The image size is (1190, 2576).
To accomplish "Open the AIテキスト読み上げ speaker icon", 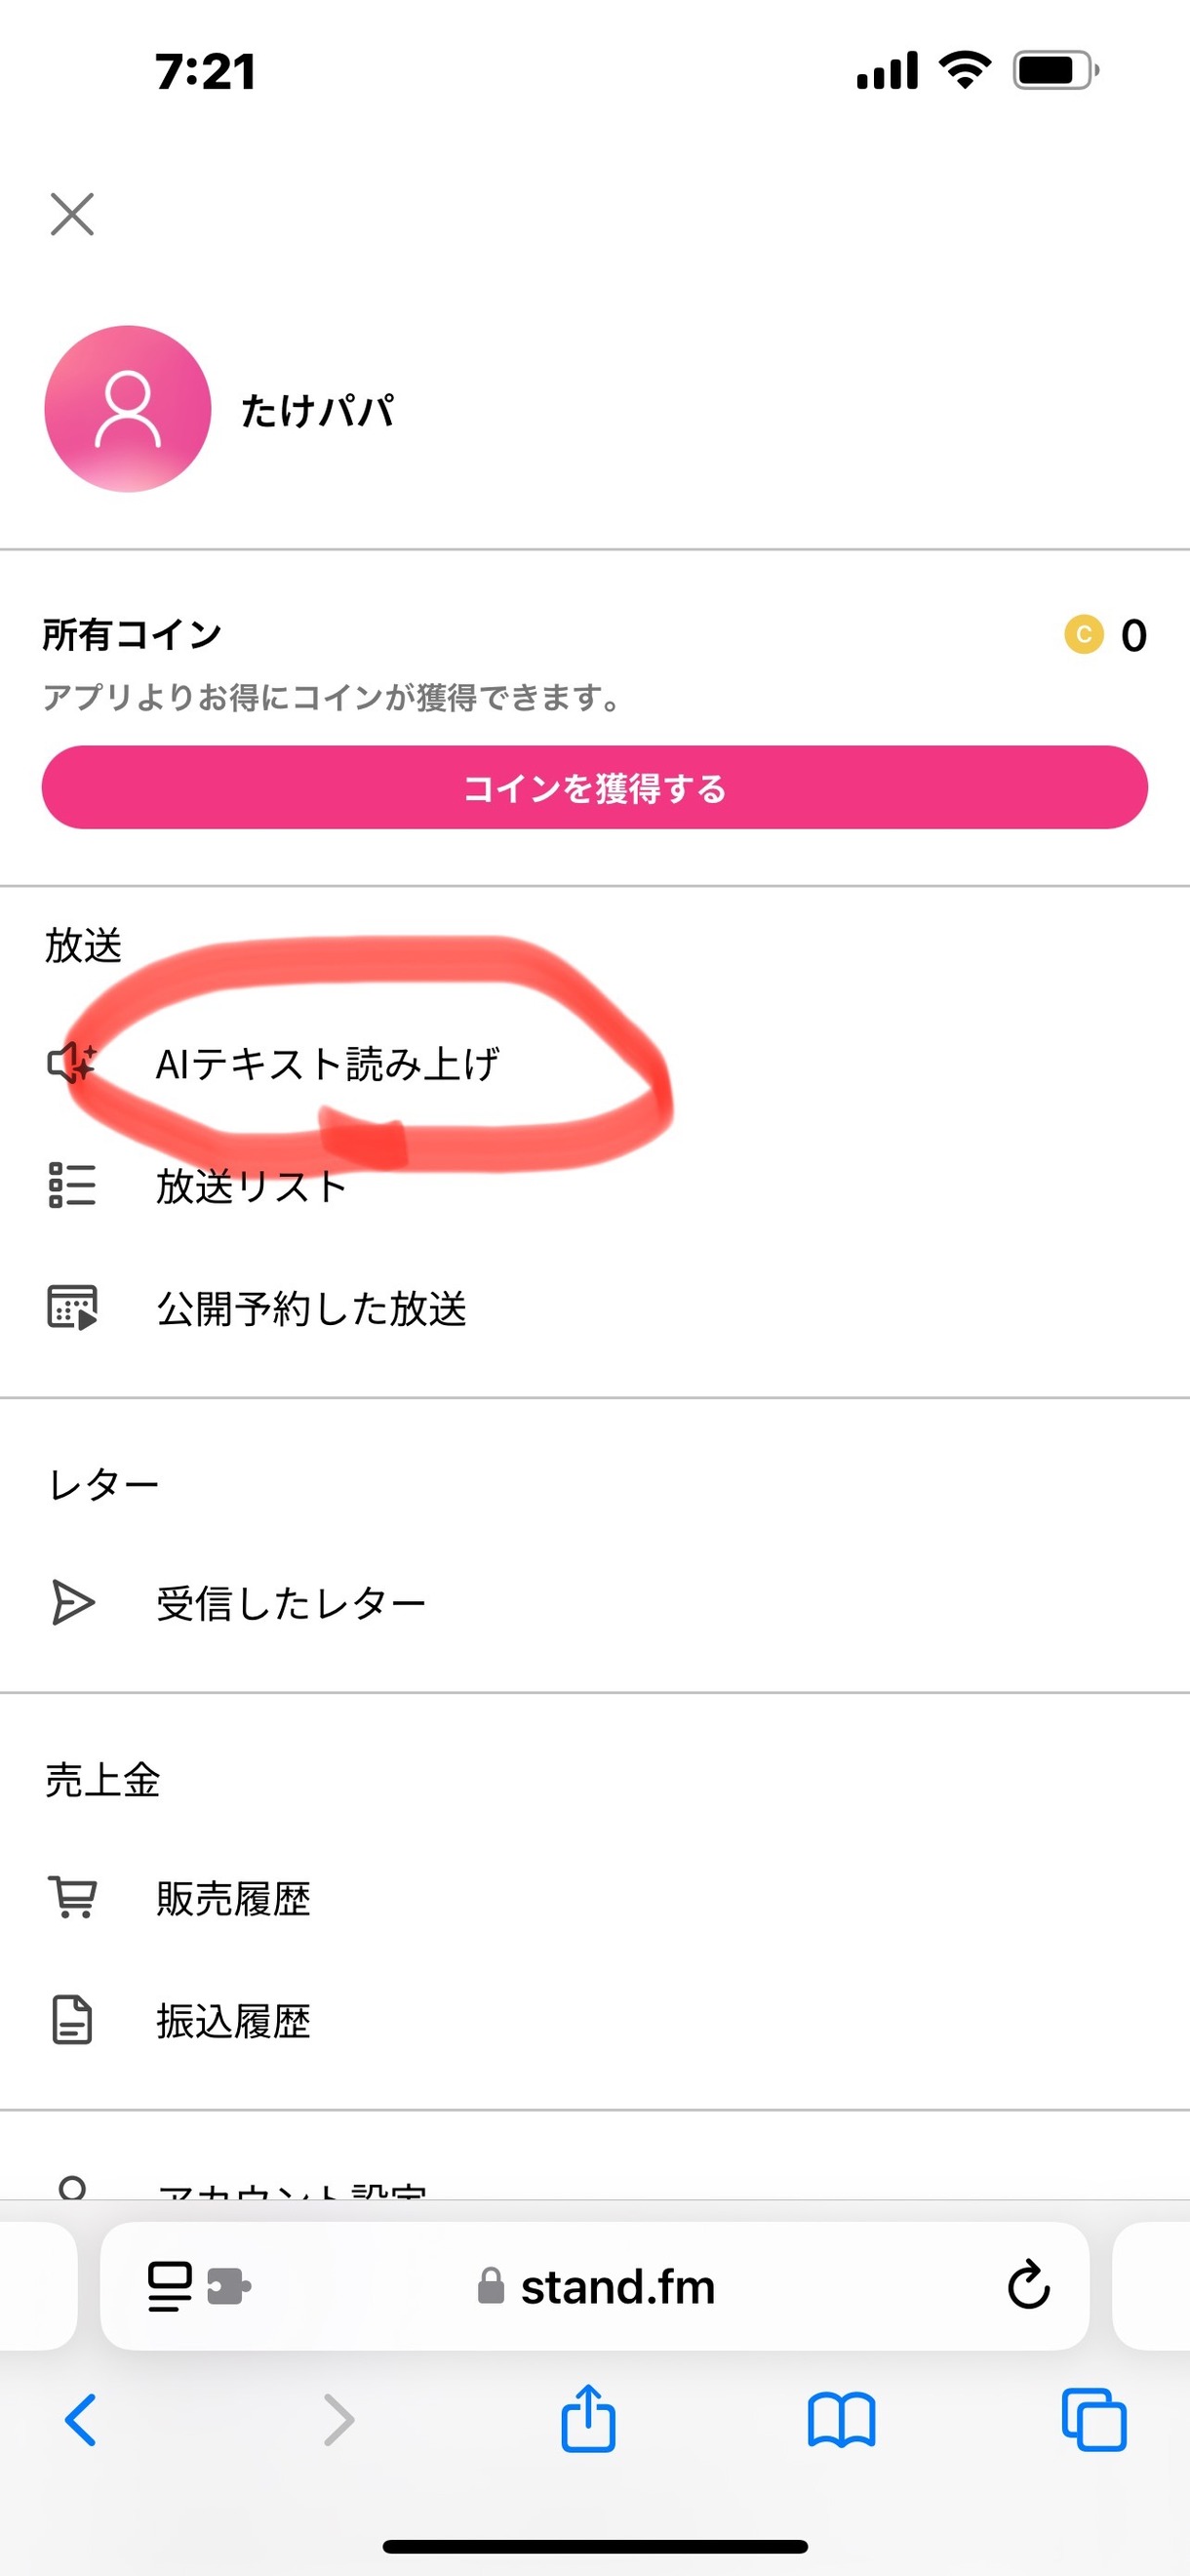I will (72, 1063).
